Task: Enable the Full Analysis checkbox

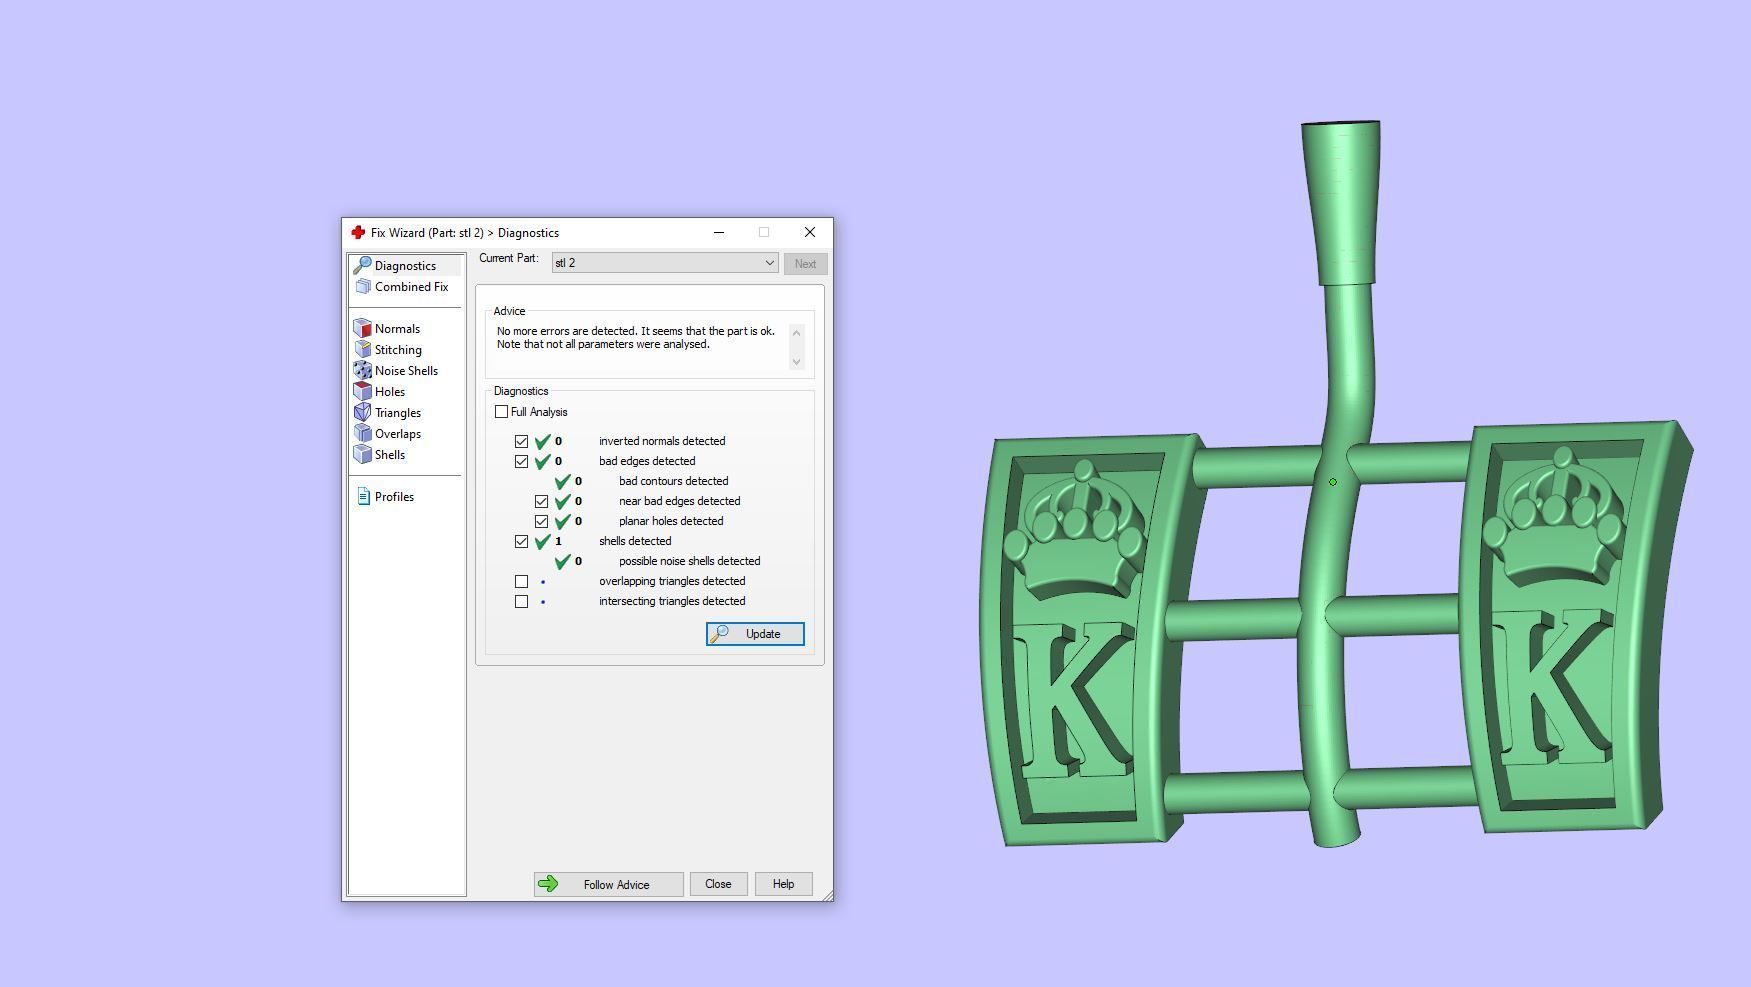Action: 501,412
